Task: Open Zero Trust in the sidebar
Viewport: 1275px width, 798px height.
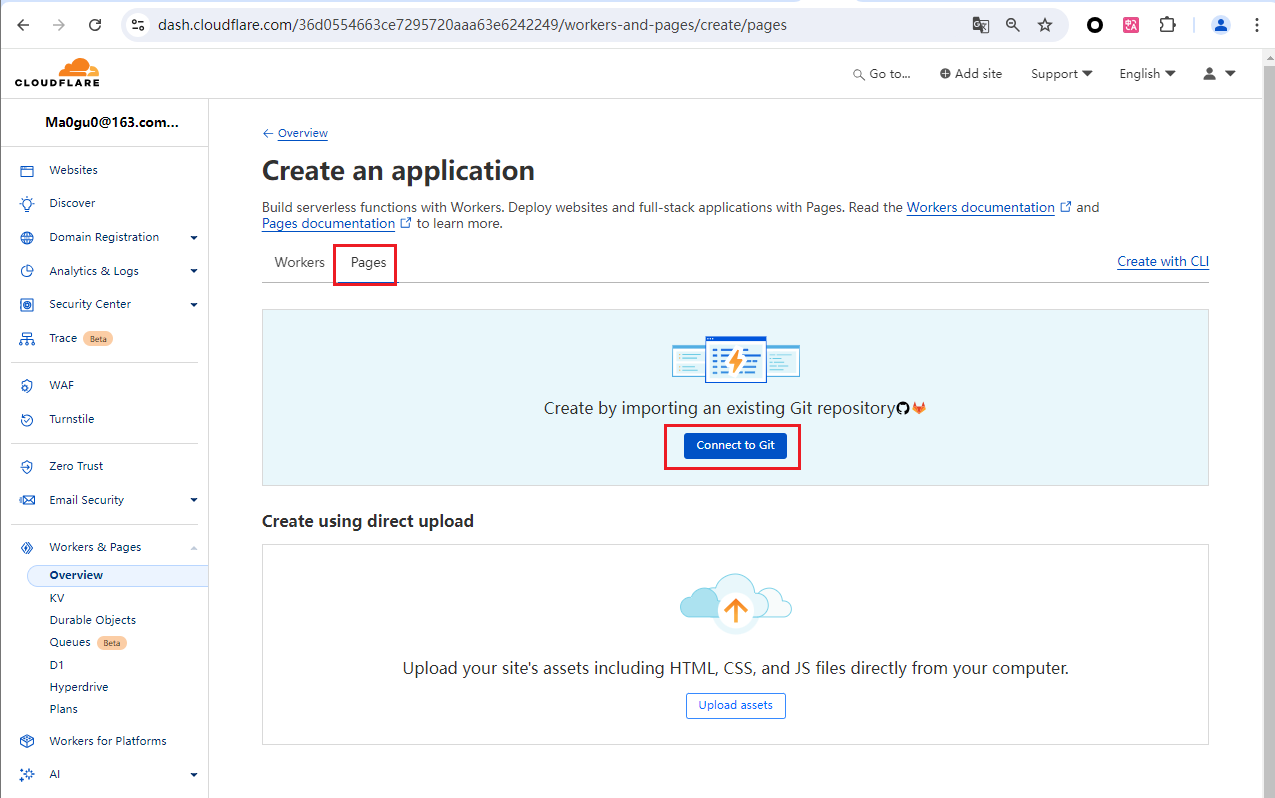Action: [76, 467]
